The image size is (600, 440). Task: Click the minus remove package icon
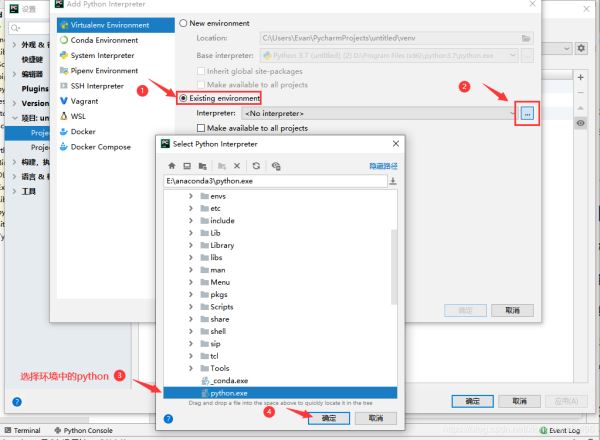580,93
